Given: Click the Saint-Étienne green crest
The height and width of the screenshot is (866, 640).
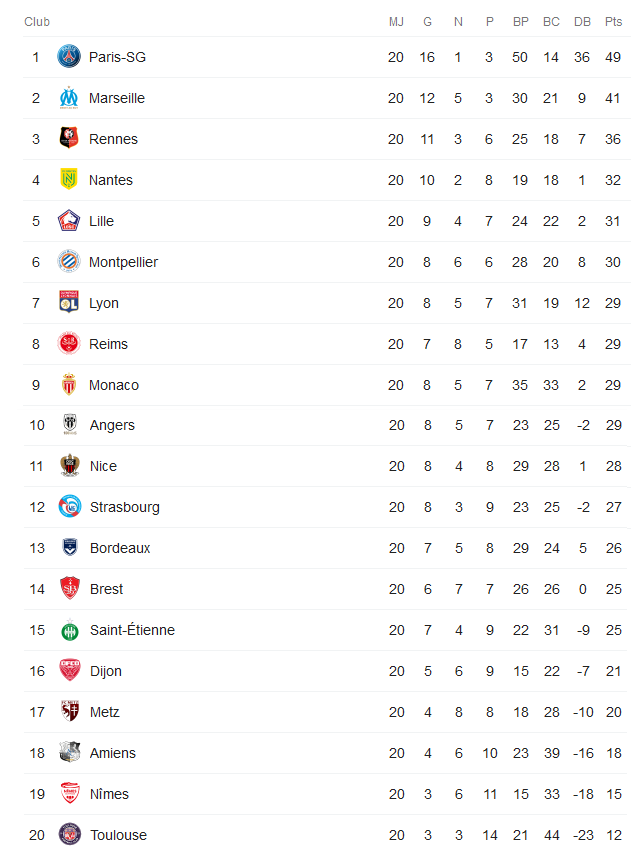Looking at the screenshot, I should pyautogui.click(x=70, y=630).
